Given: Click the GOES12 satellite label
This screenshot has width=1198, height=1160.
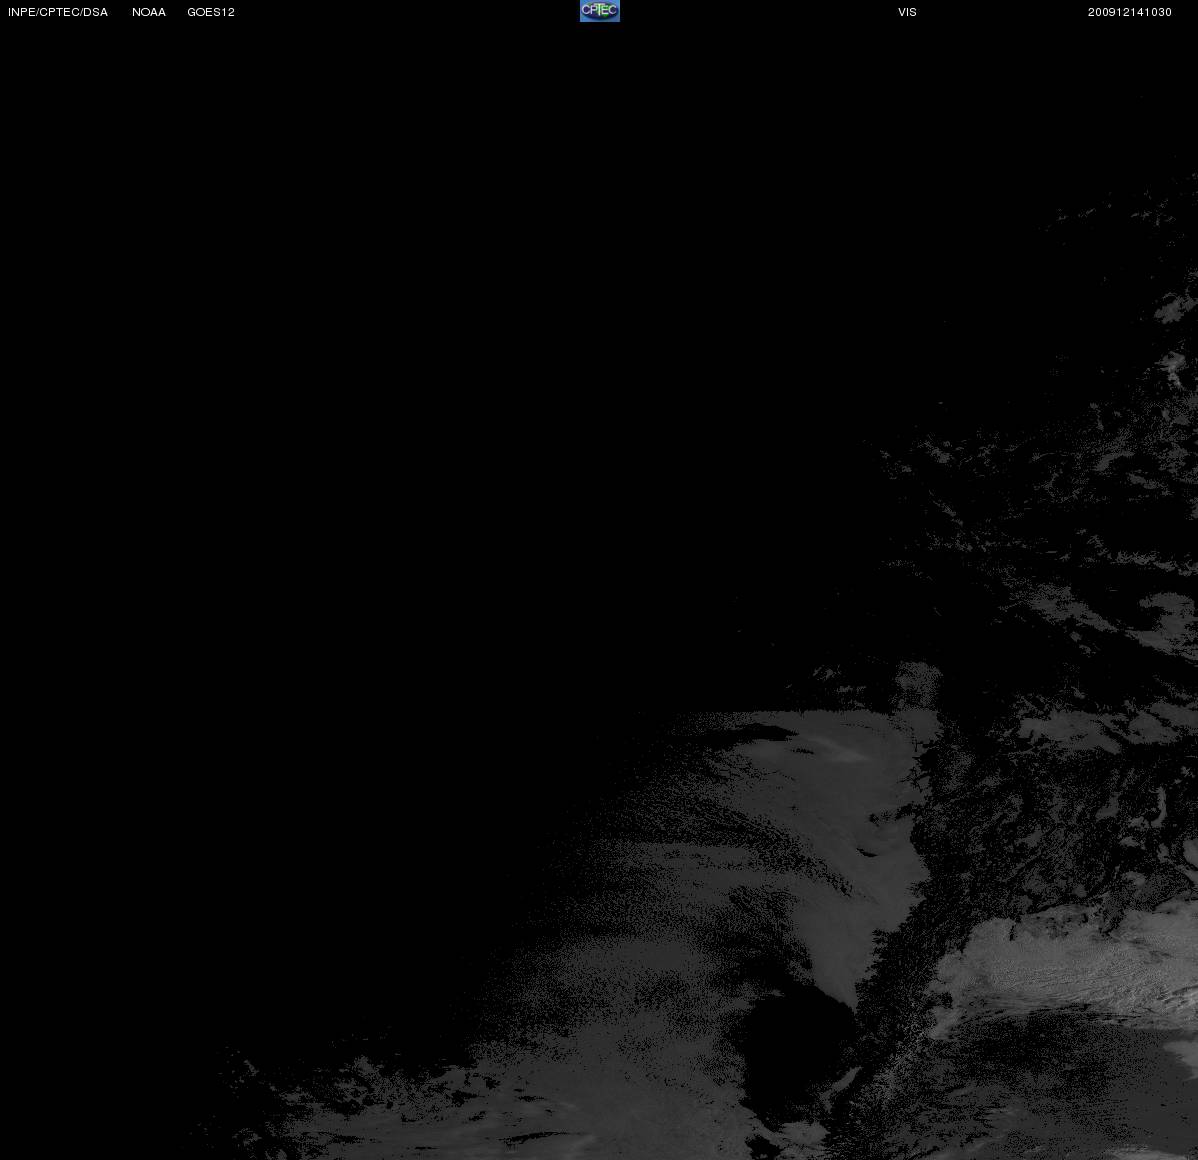Looking at the screenshot, I should pos(211,12).
